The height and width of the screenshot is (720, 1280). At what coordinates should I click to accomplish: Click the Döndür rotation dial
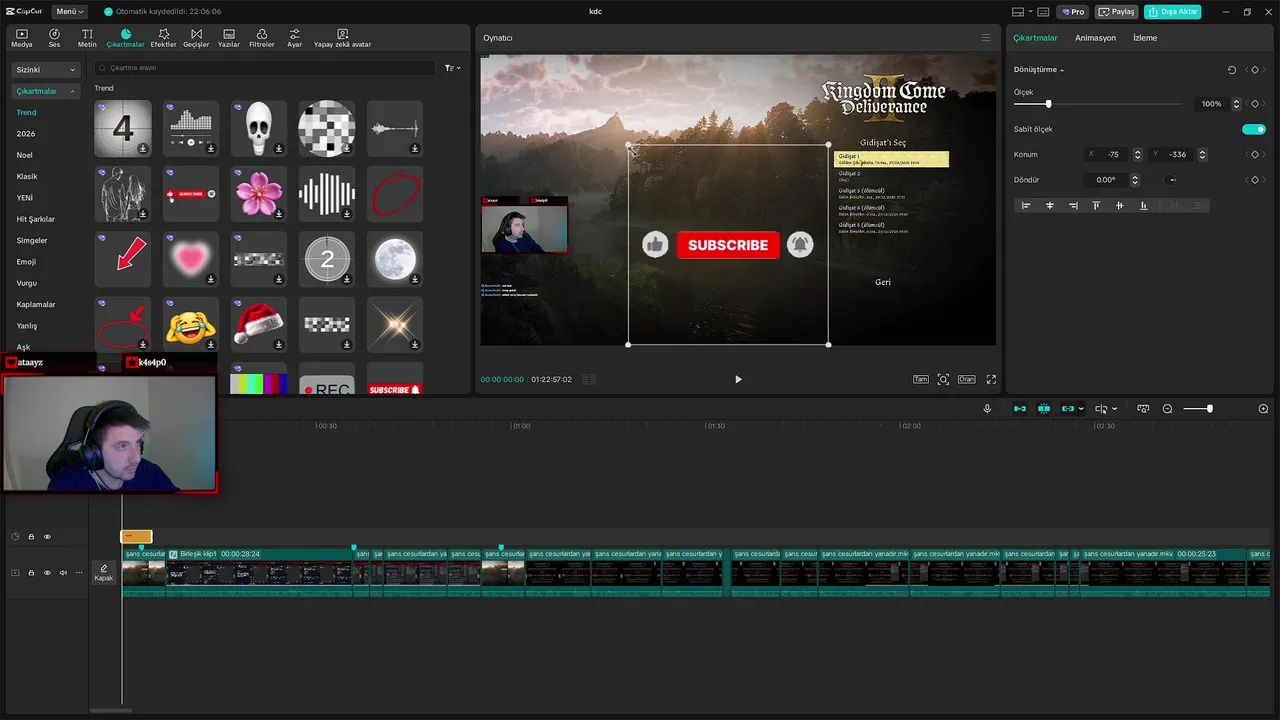pyautogui.click(x=1171, y=180)
